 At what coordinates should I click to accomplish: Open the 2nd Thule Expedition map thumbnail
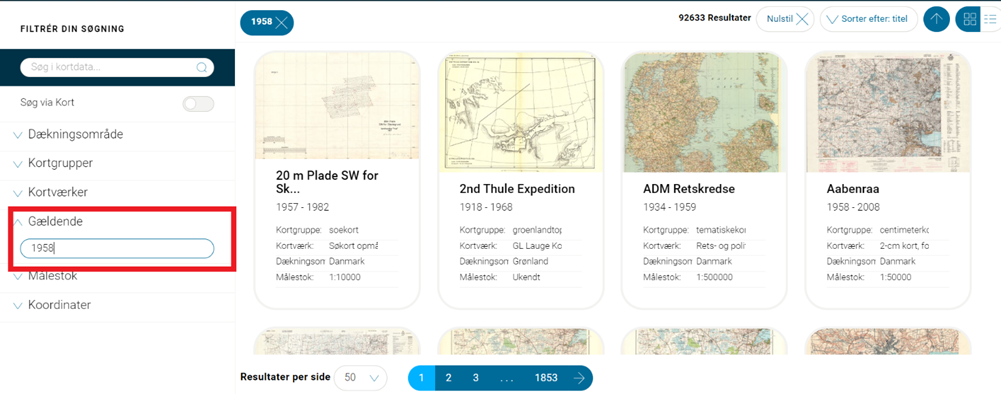[521, 112]
